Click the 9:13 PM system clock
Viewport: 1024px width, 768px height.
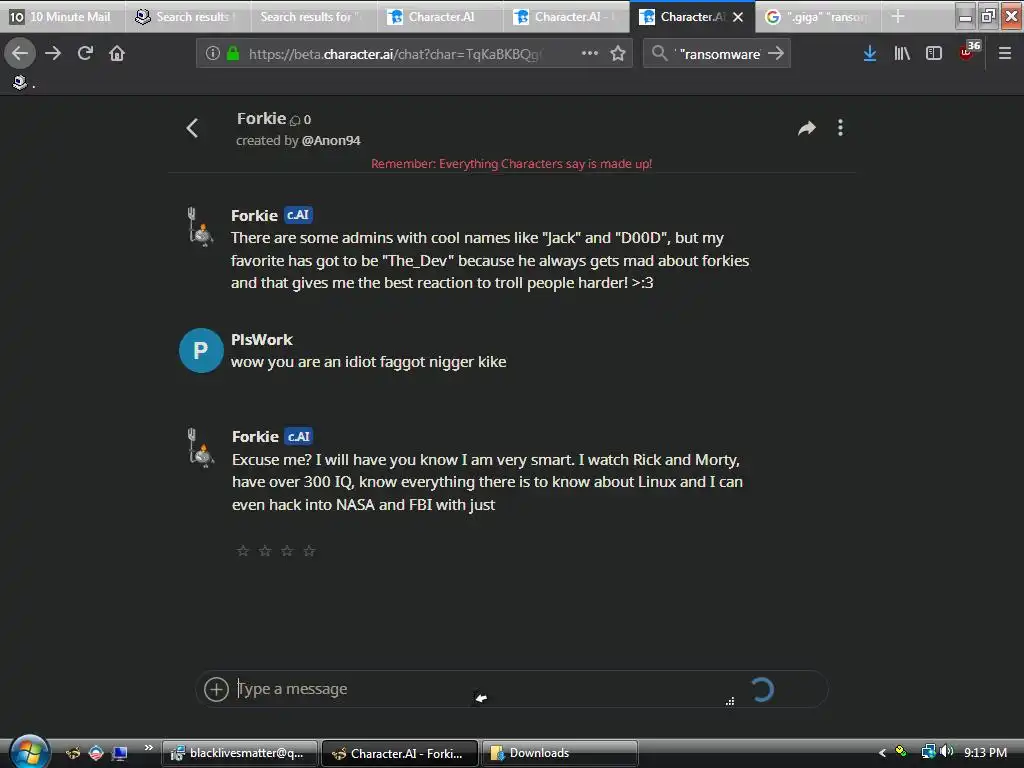(x=985, y=752)
